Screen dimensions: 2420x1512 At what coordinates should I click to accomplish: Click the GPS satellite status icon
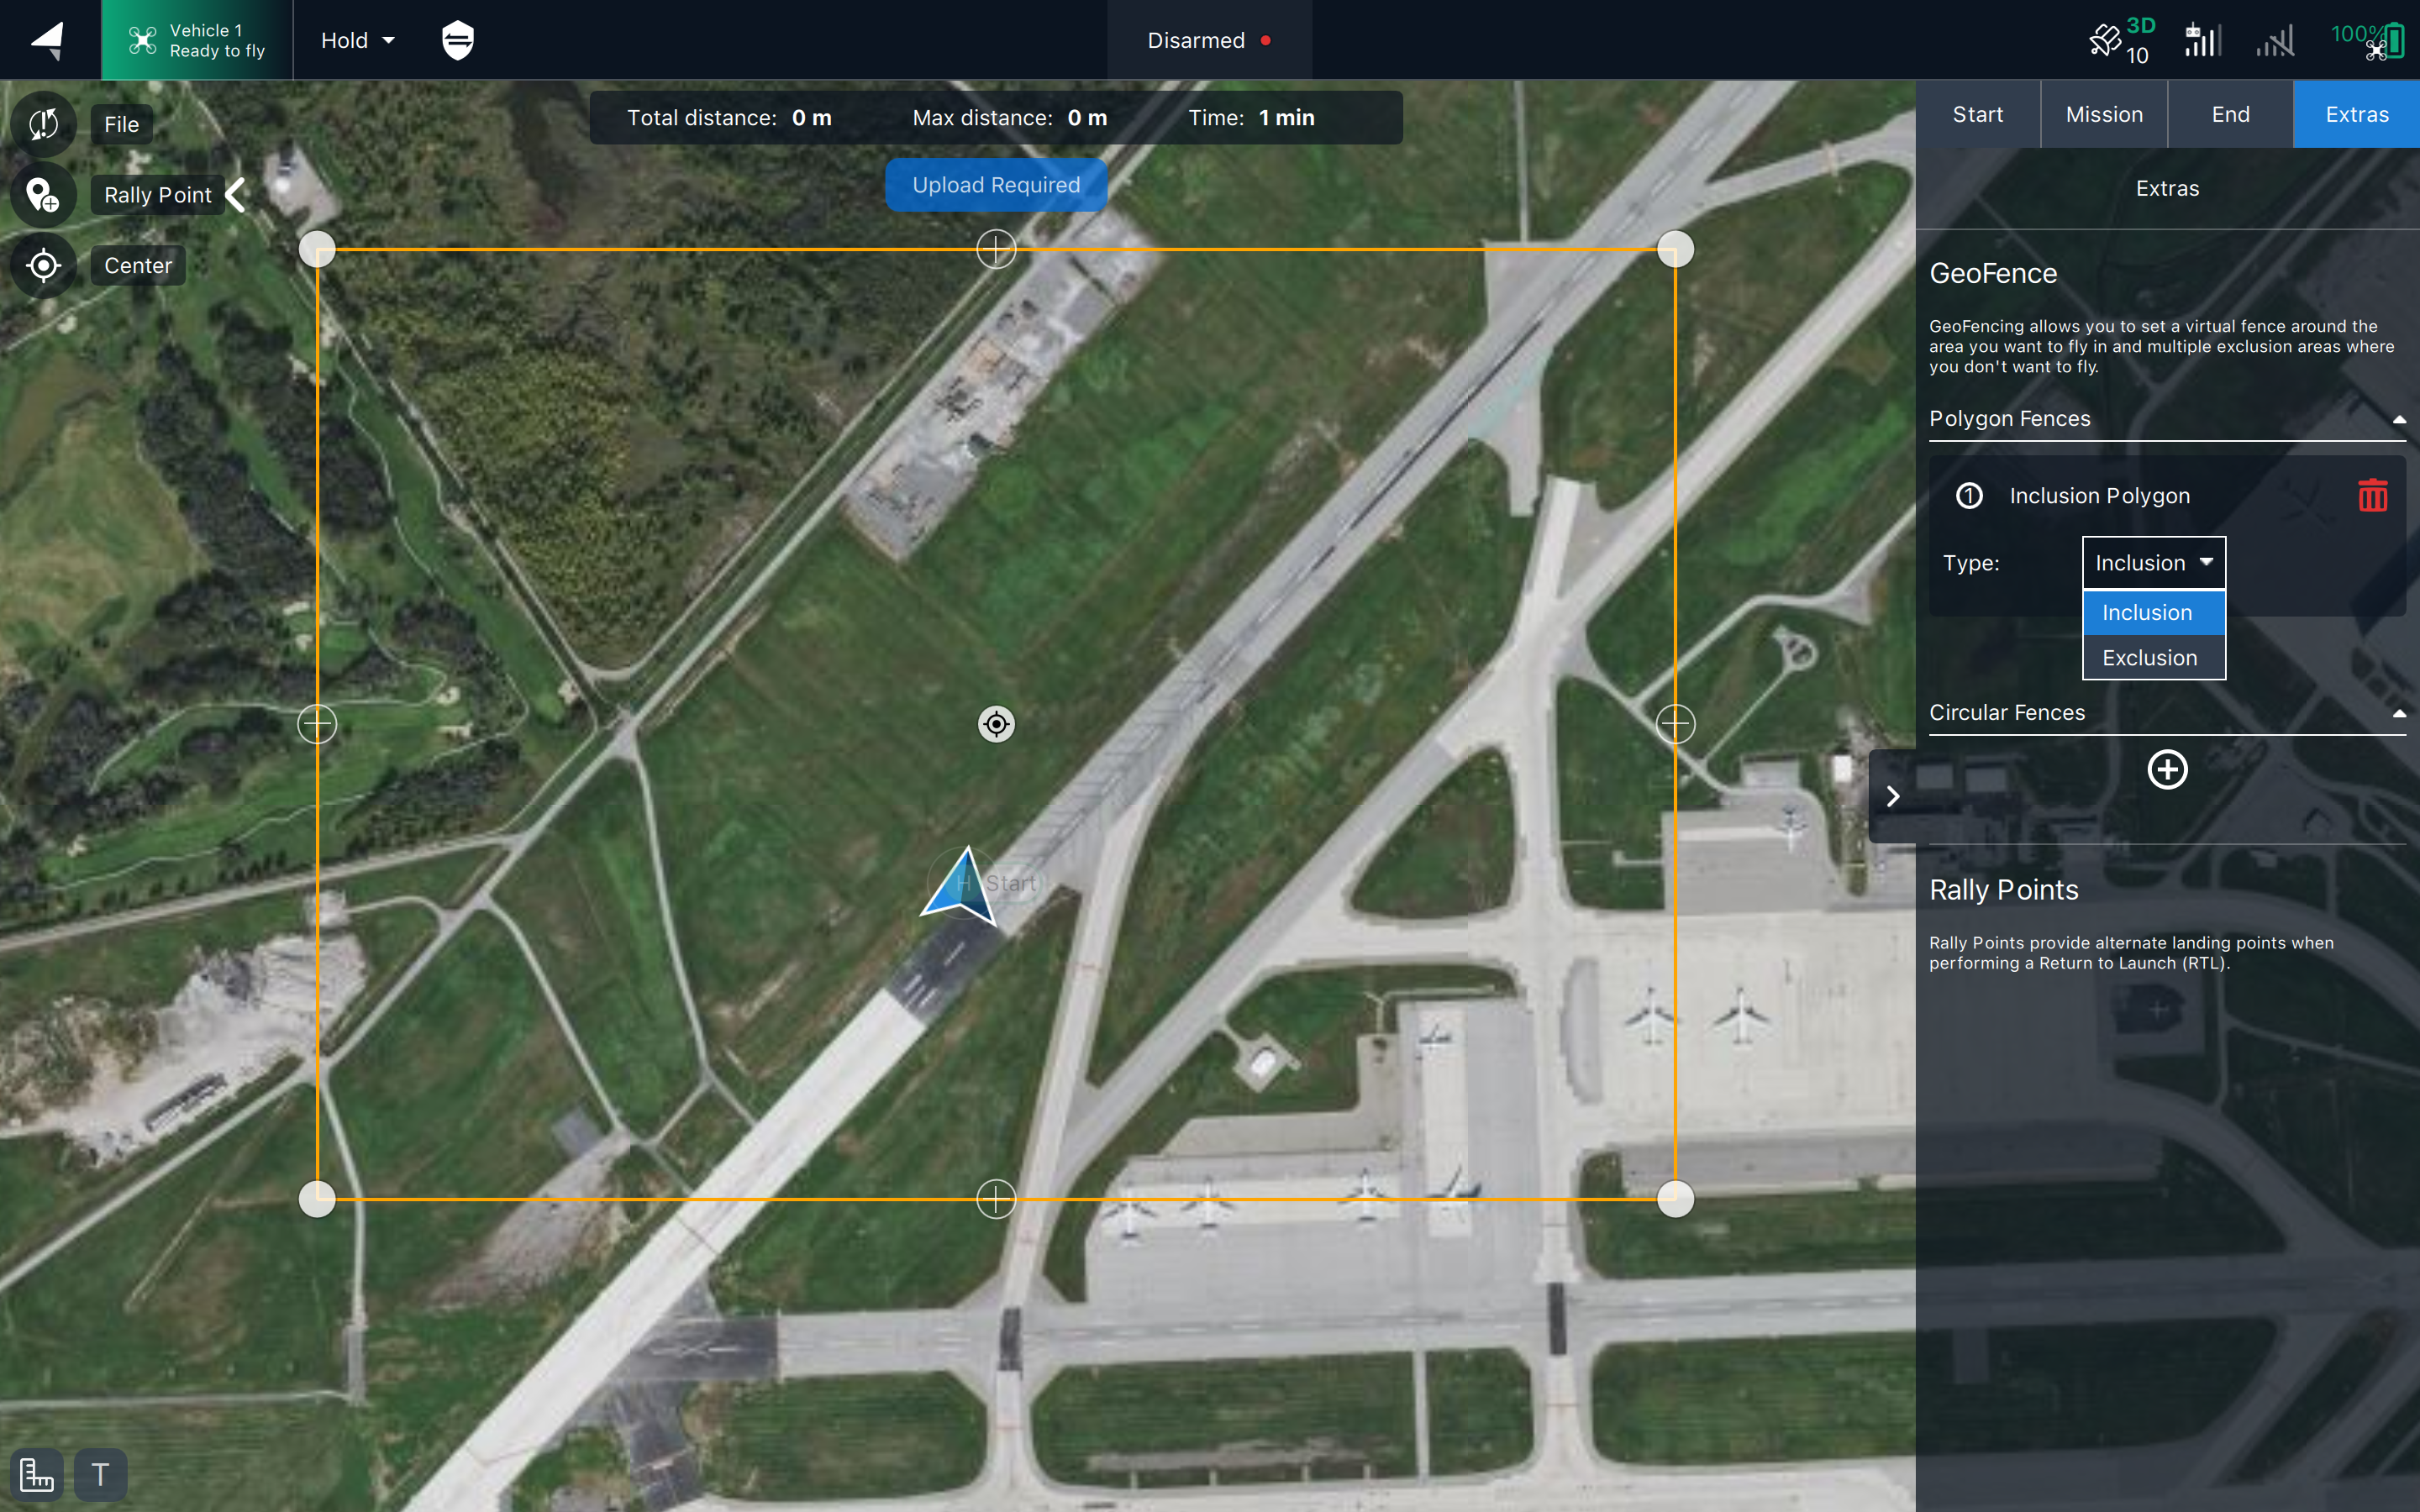(2106, 40)
